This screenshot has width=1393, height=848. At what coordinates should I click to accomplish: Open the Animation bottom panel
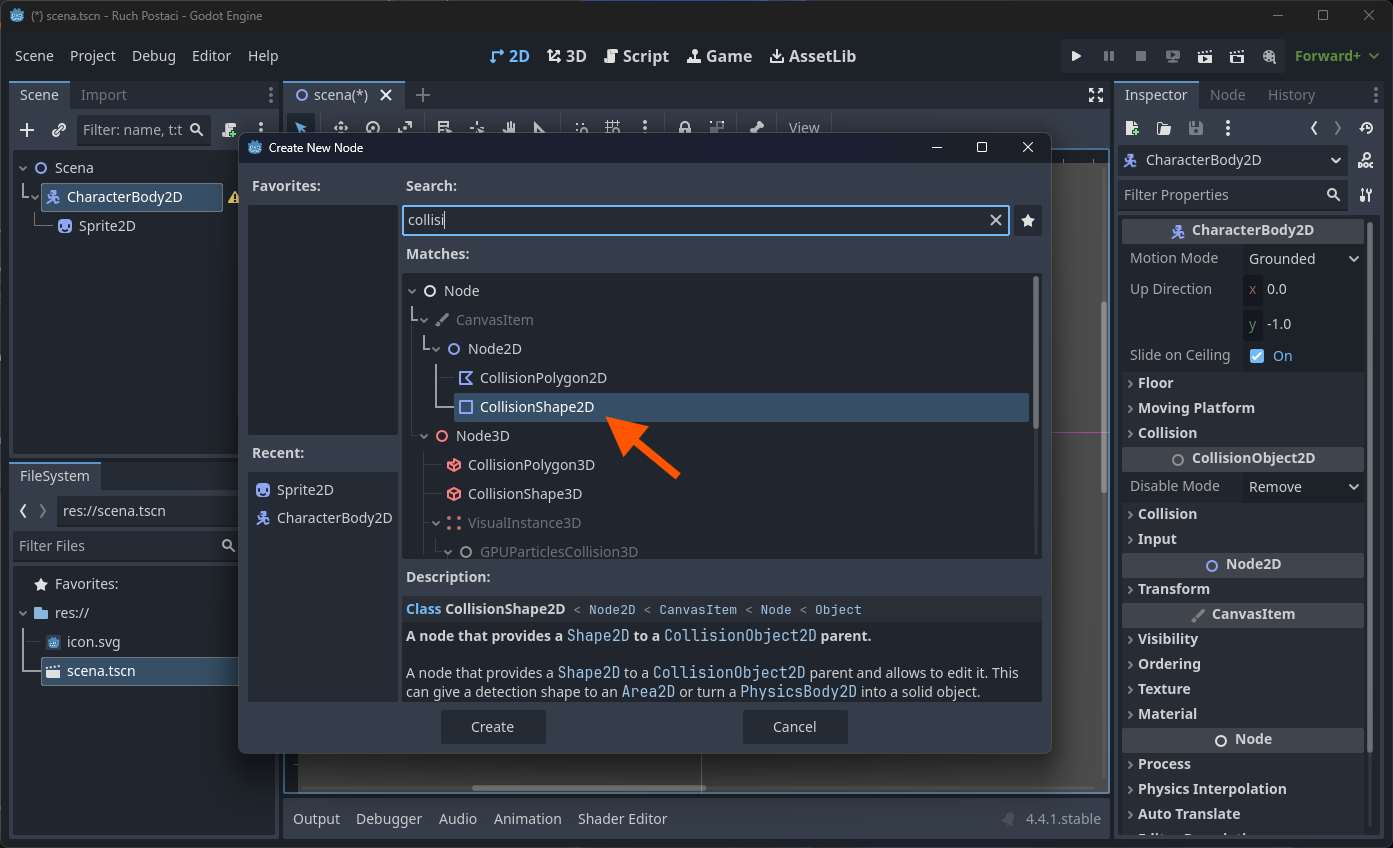click(x=527, y=819)
